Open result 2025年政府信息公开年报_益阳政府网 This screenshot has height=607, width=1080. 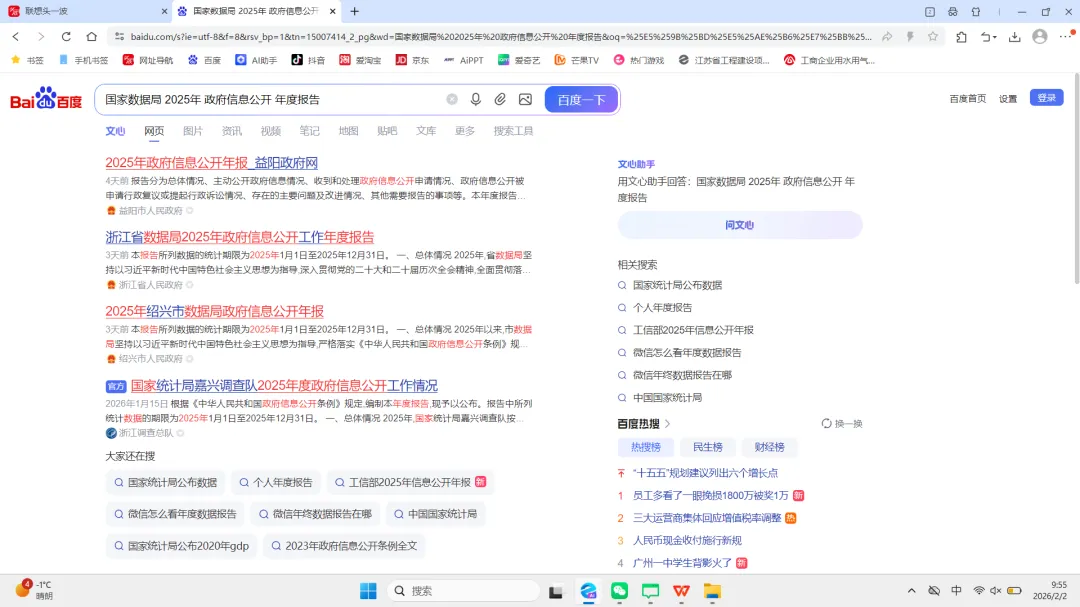coord(211,163)
